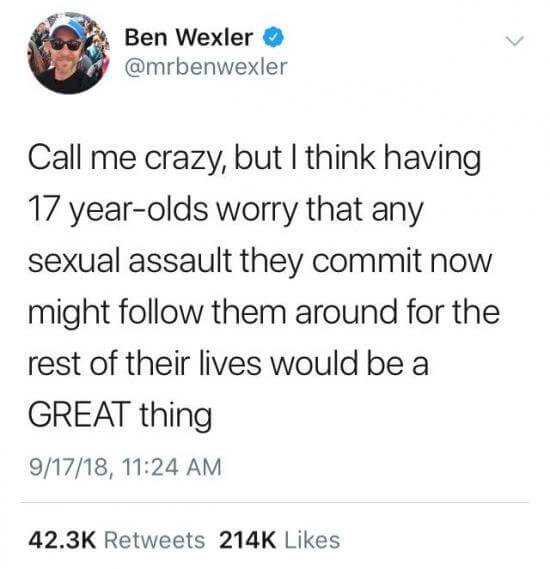This screenshot has height=569, width=550.
Task: Expand the tweet options chevron
Action: (x=515, y=41)
